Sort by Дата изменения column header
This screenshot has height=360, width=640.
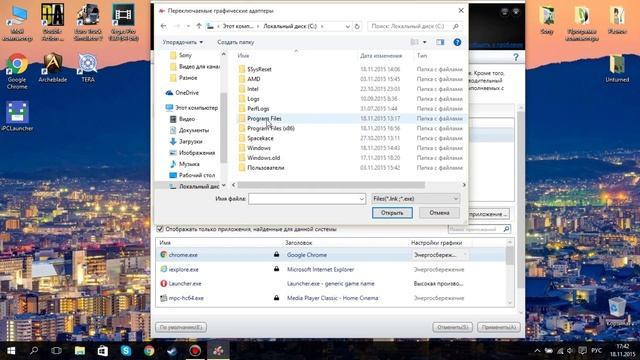(381, 56)
